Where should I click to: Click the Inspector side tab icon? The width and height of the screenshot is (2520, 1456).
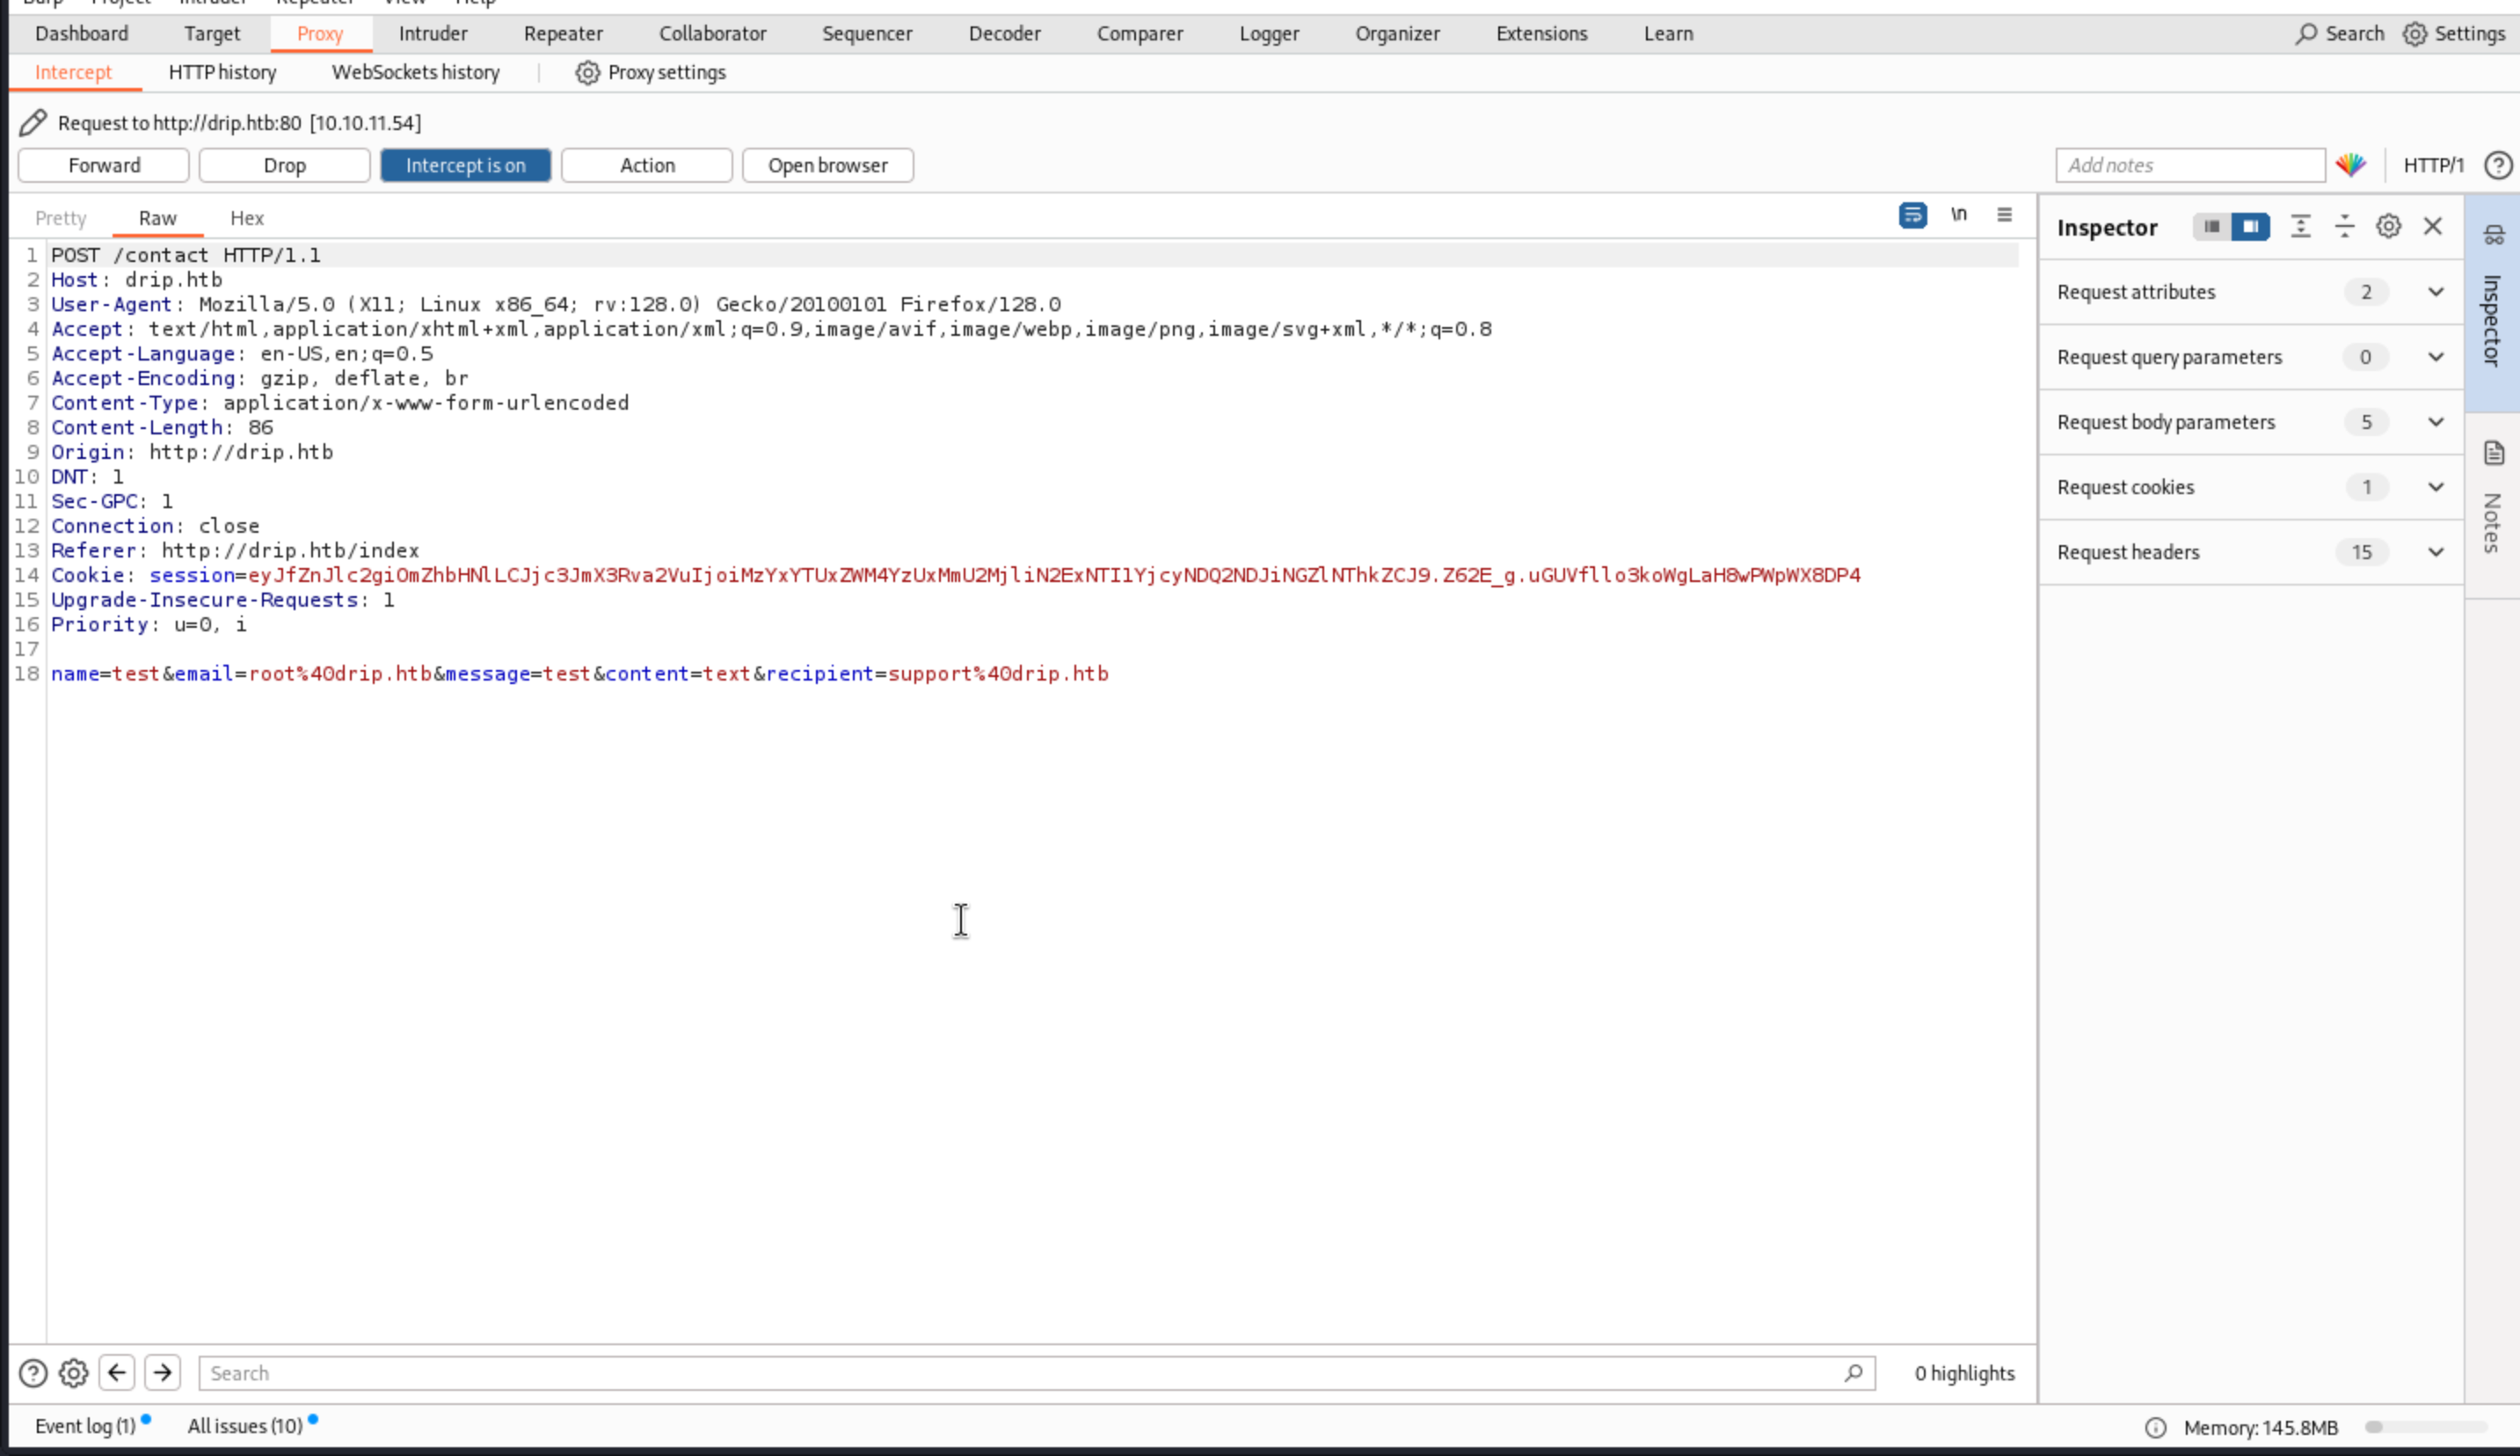(2493, 236)
